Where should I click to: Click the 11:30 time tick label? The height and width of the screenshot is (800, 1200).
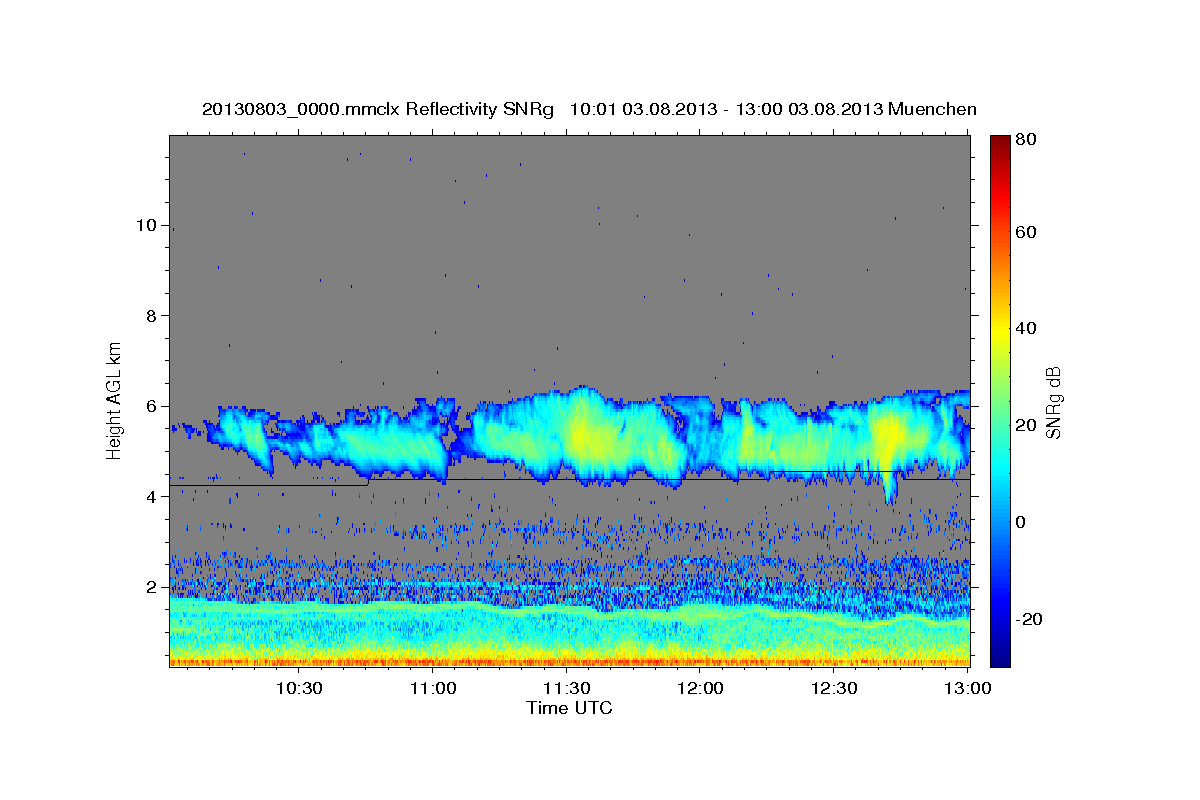[567, 689]
